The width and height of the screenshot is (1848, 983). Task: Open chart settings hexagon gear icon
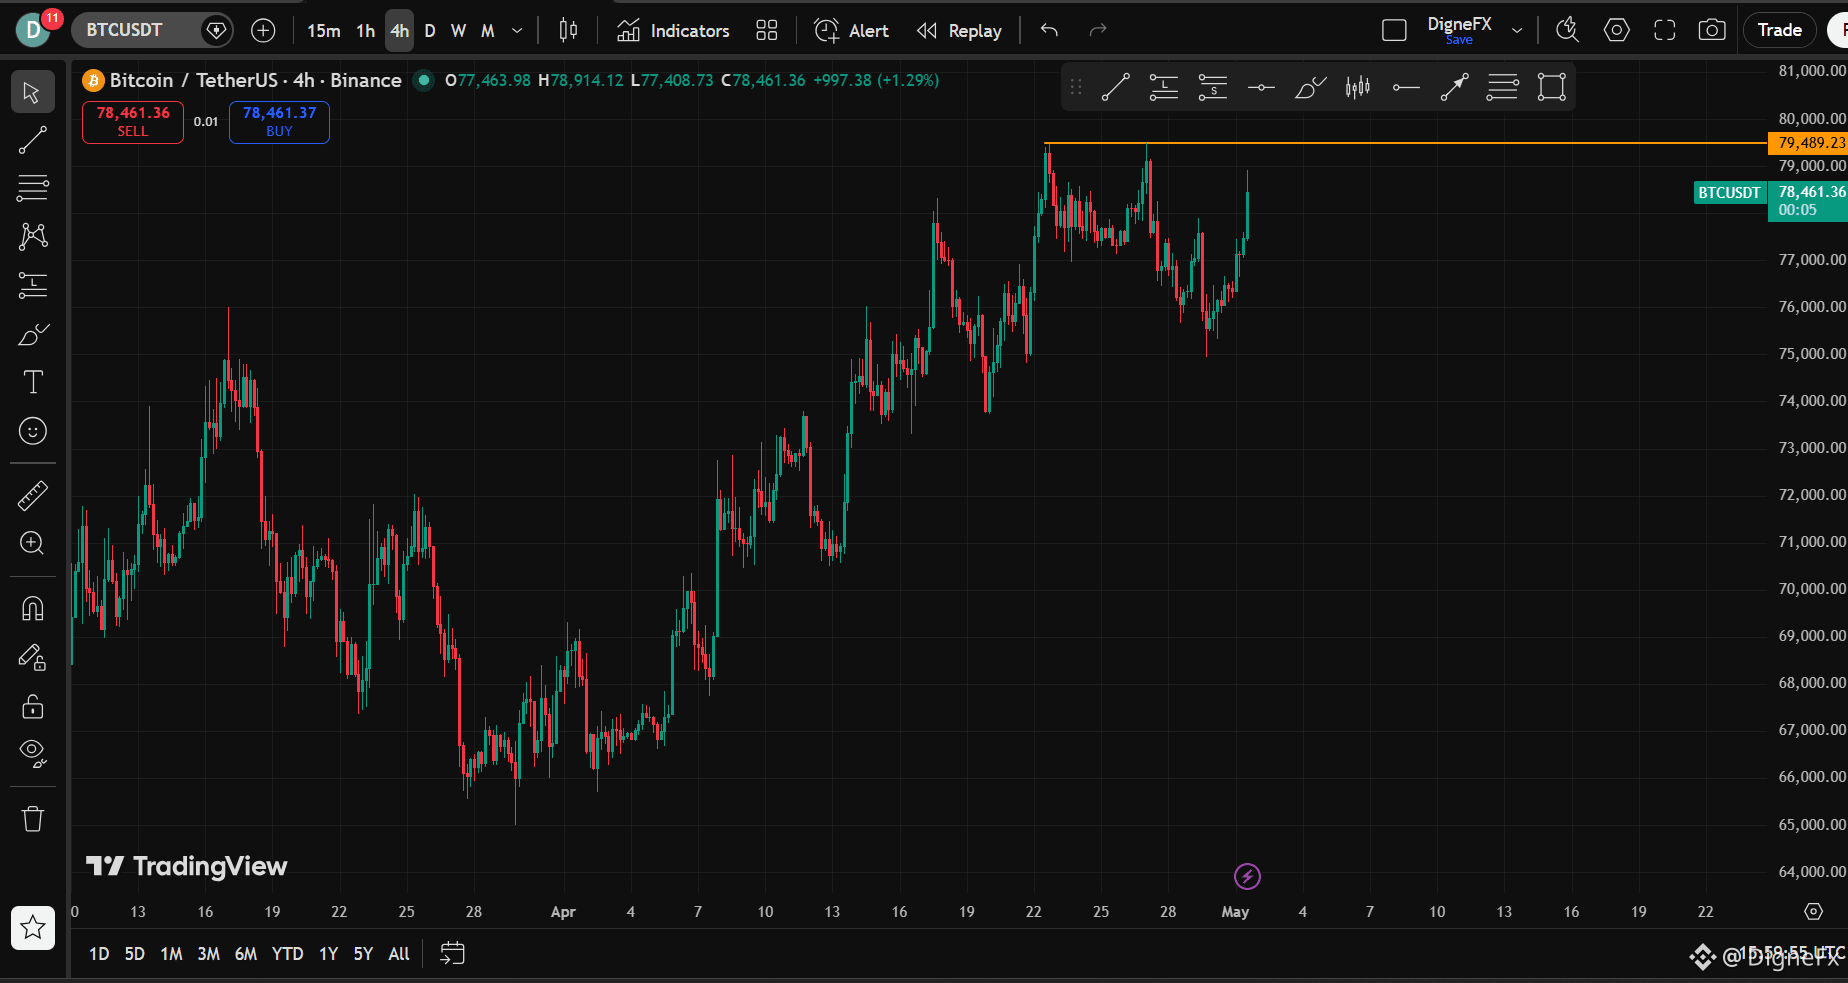point(1617,31)
